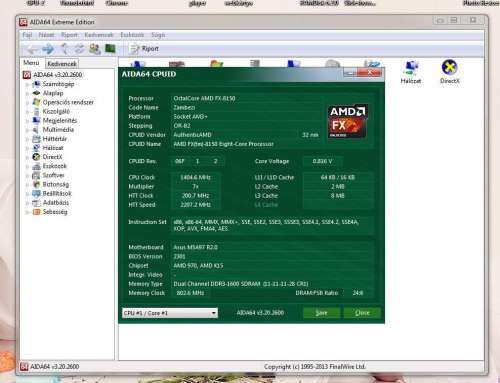
Task: Click the AuthenticAMD vendor text
Action: pyautogui.click(x=192, y=135)
